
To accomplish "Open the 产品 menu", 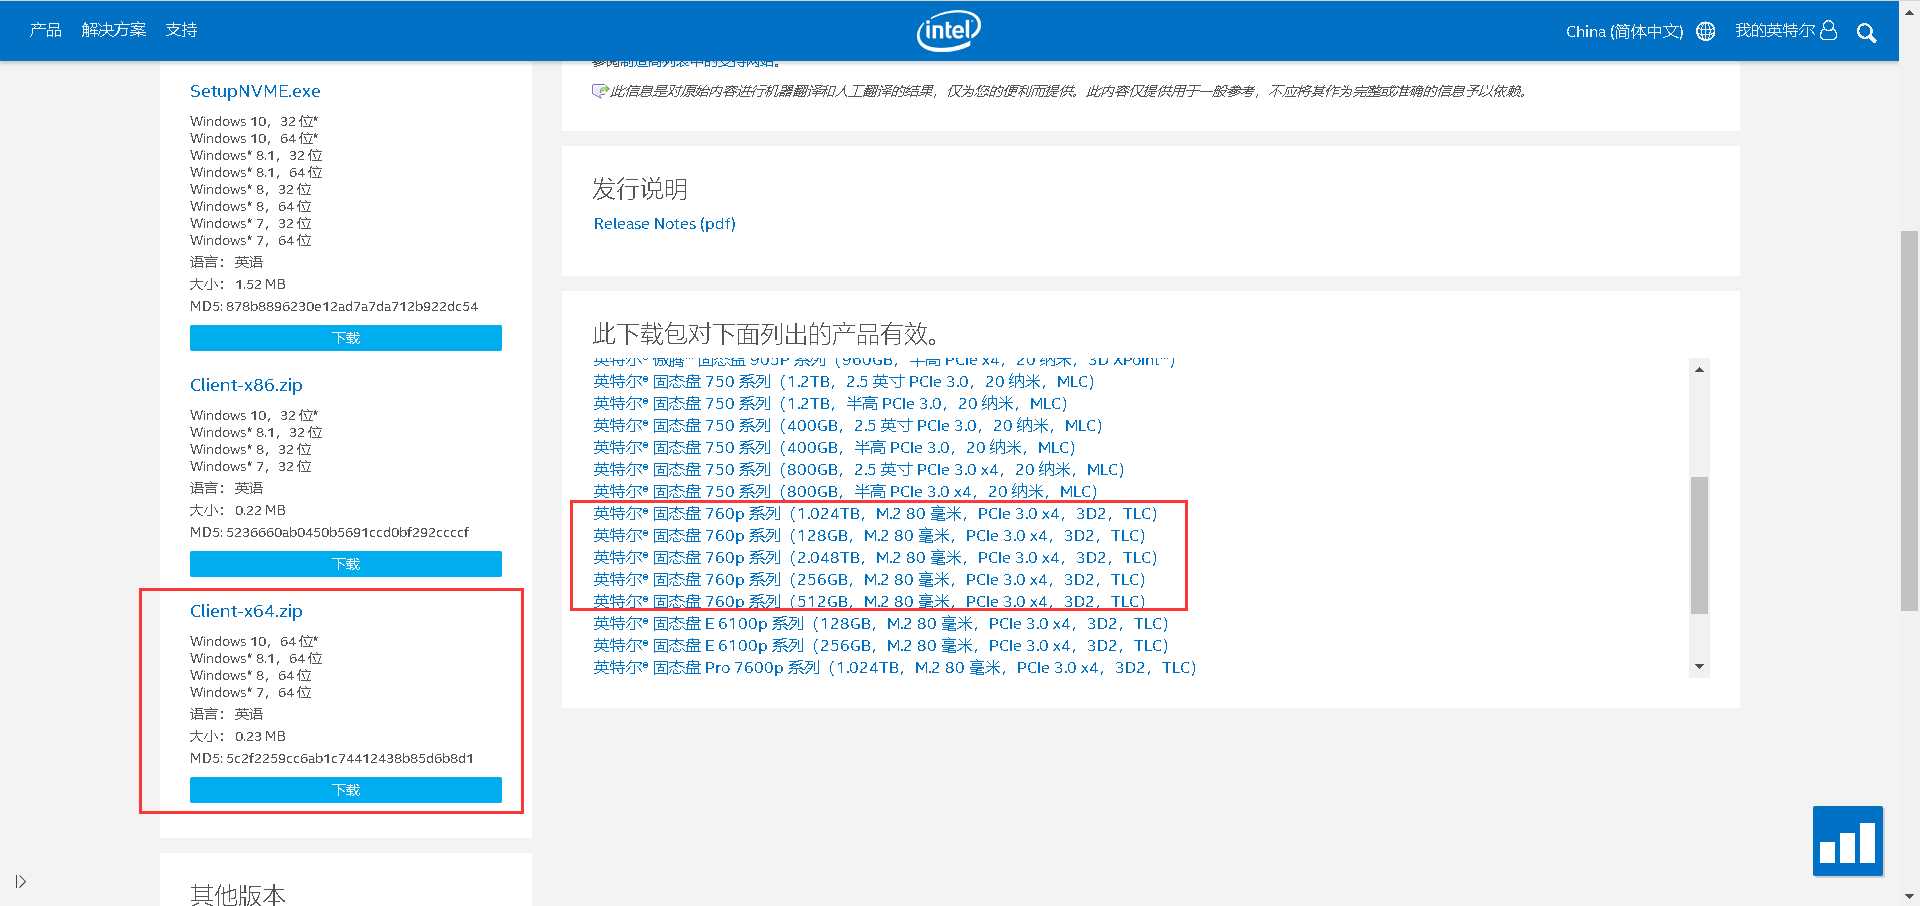I will click(x=46, y=30).
